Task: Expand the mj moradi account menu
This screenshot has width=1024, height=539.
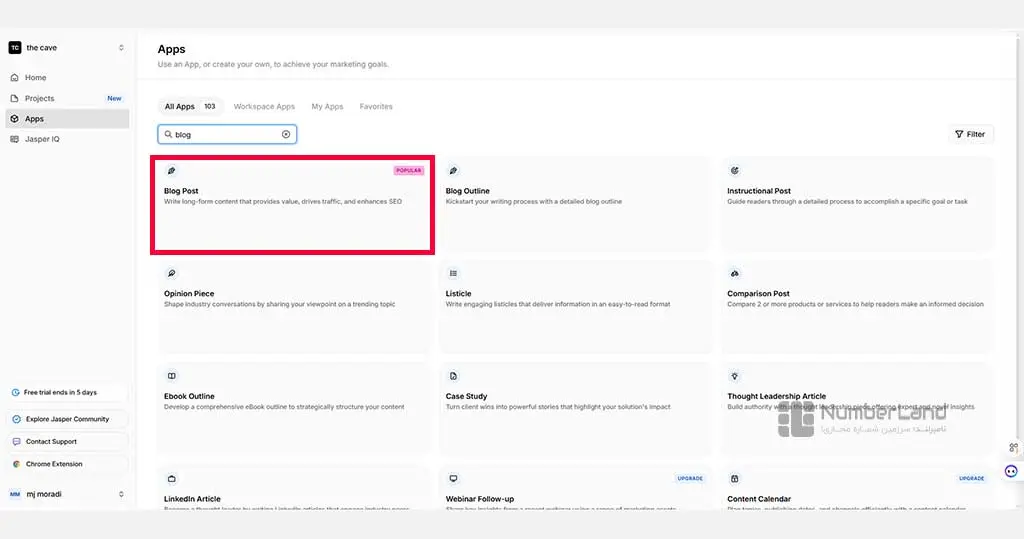Action: pos(121,494)
